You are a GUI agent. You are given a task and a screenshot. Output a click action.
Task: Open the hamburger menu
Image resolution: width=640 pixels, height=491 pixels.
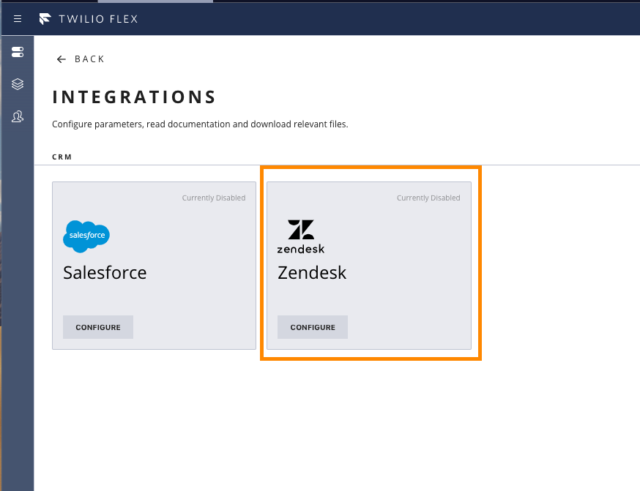[x=18, y=19]
